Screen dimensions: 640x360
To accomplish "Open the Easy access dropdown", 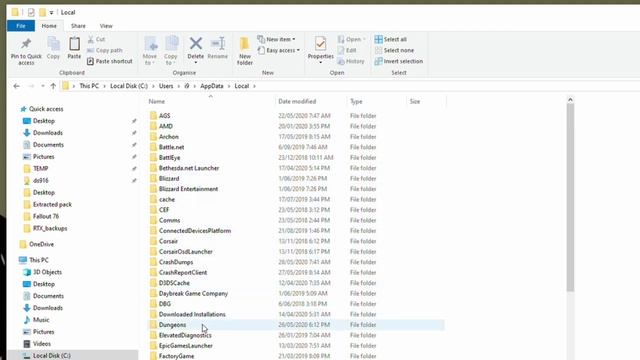I will 279,50.
